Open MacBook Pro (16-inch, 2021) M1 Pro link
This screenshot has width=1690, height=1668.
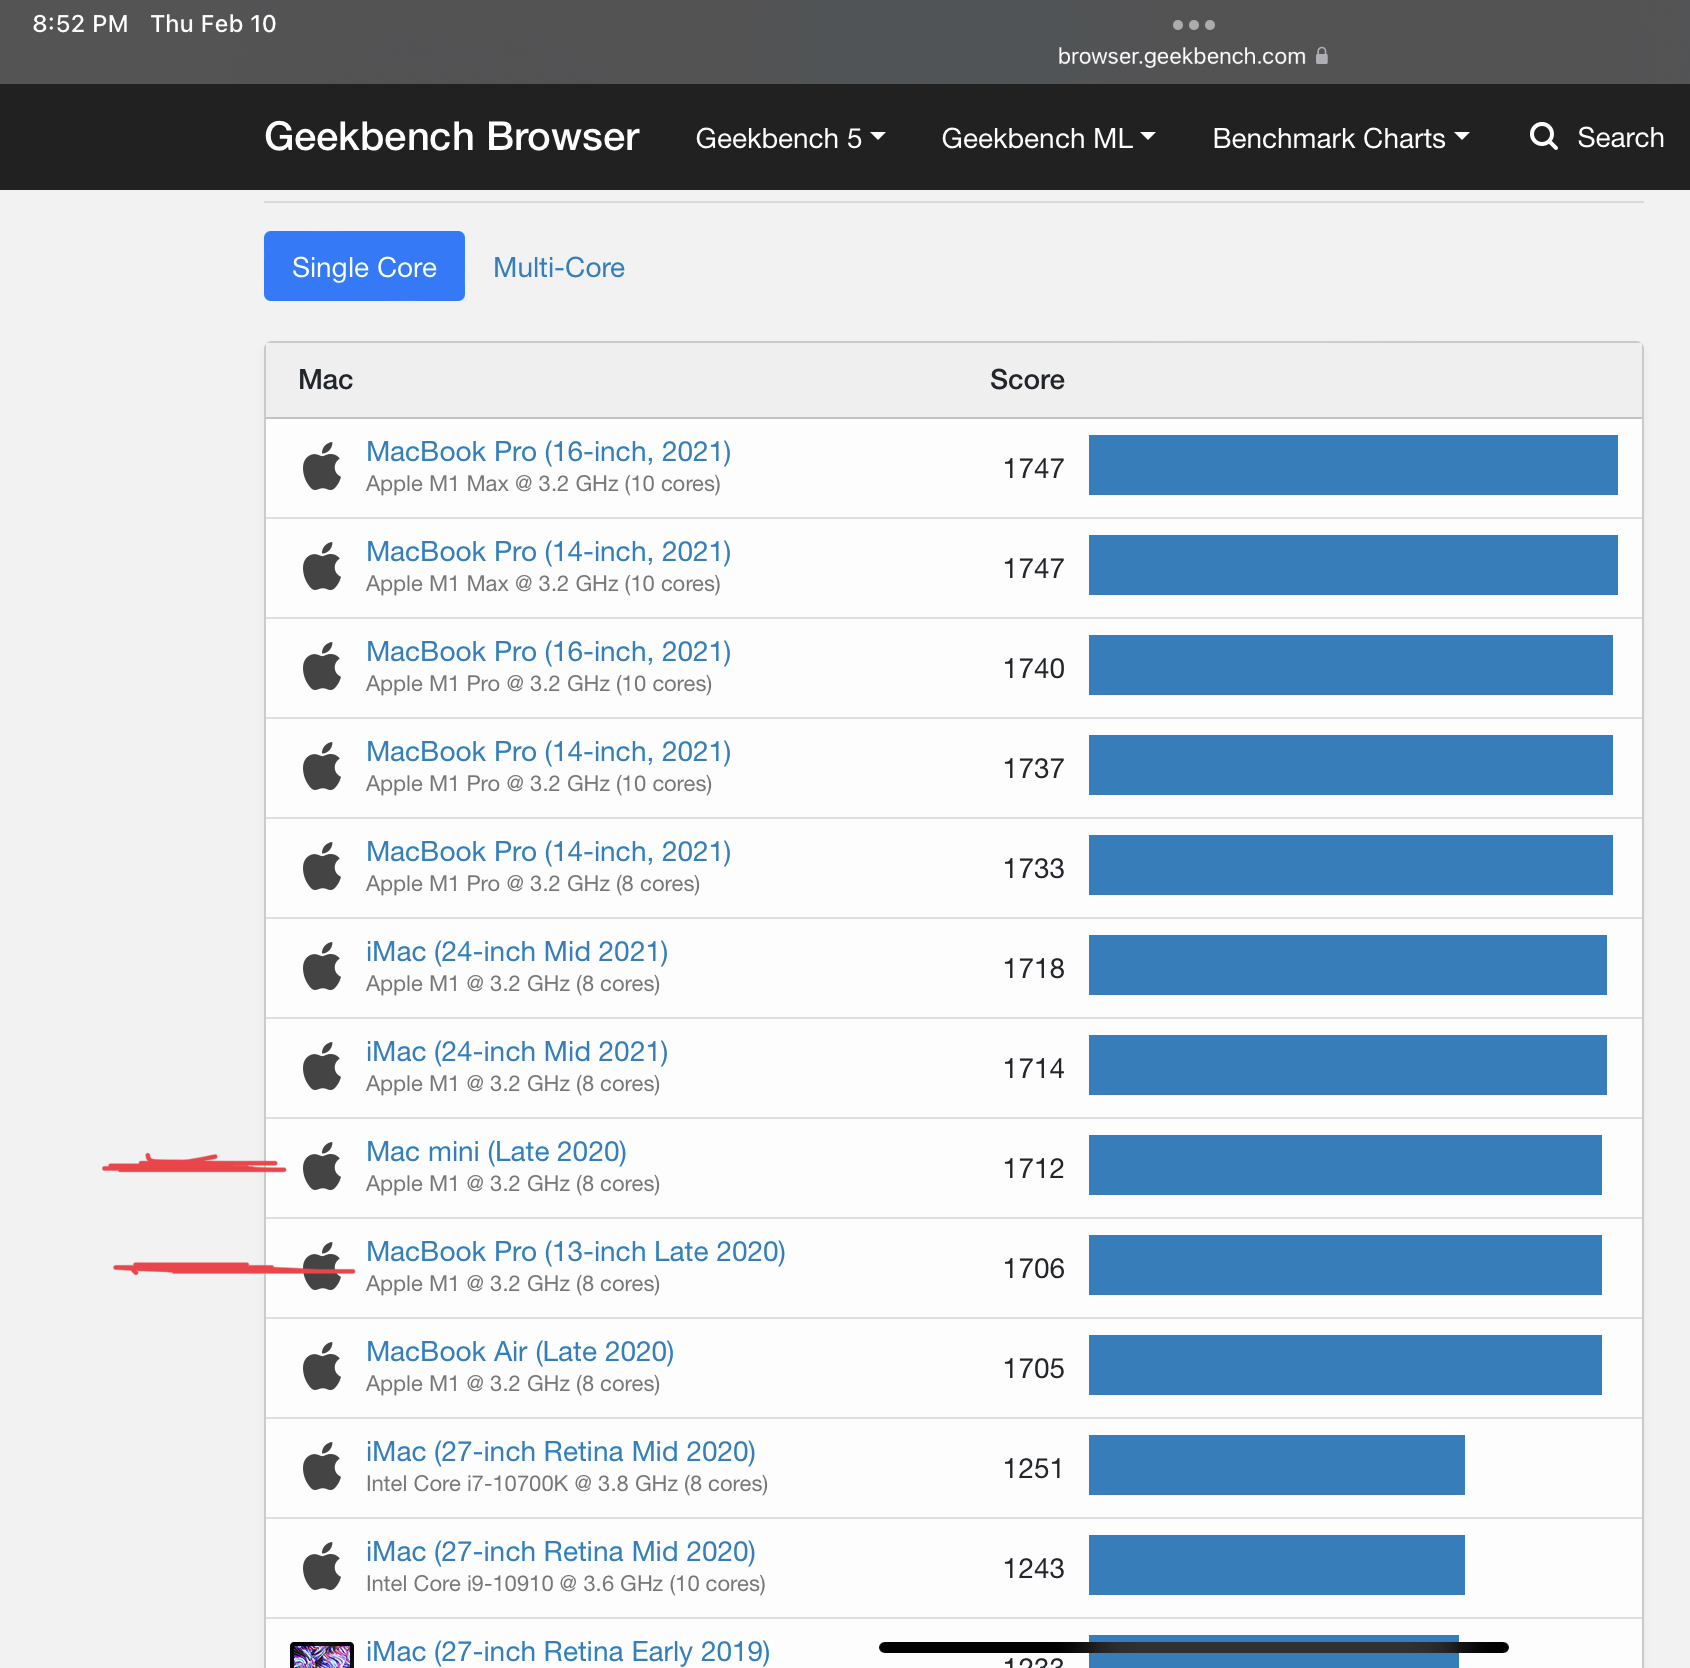click(x=549, y=651)
